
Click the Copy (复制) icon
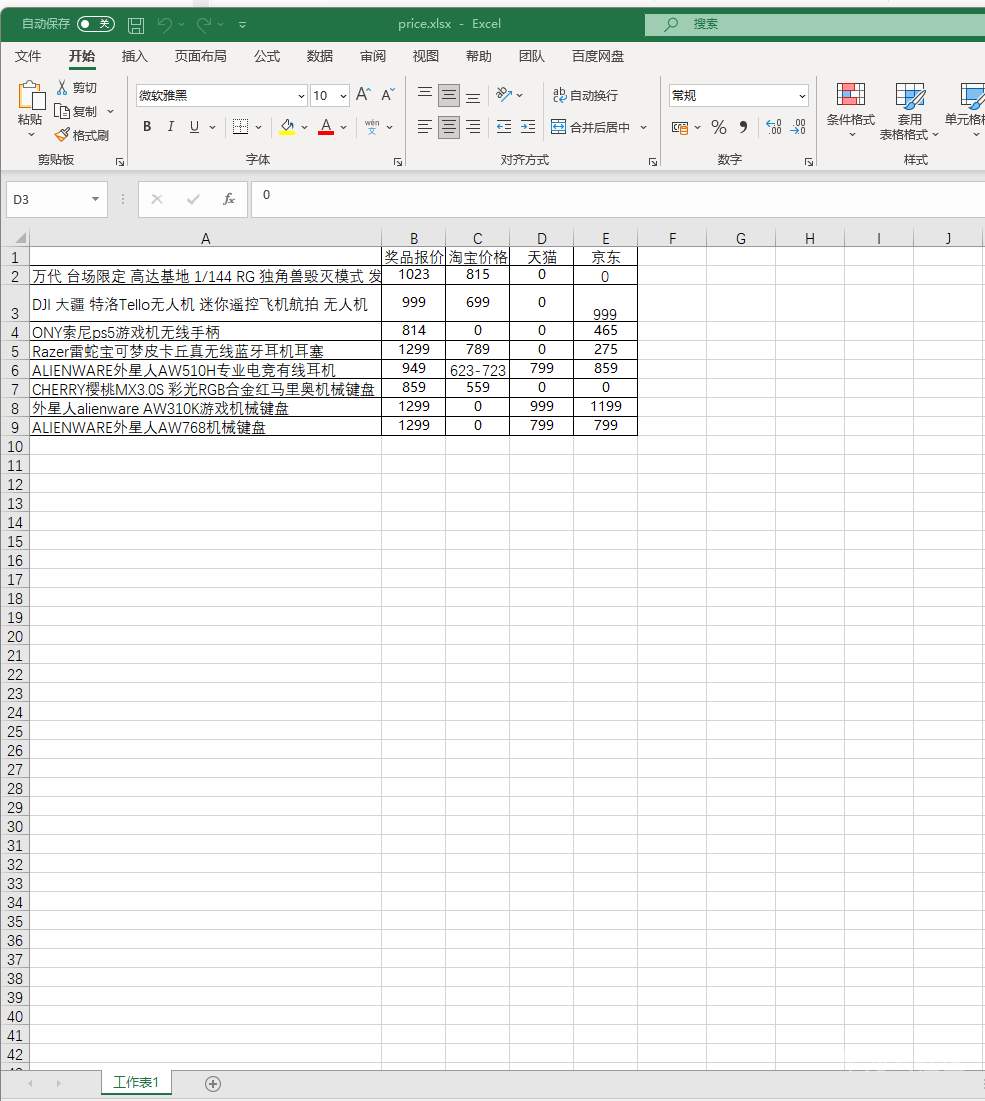[x=62, y=111]
